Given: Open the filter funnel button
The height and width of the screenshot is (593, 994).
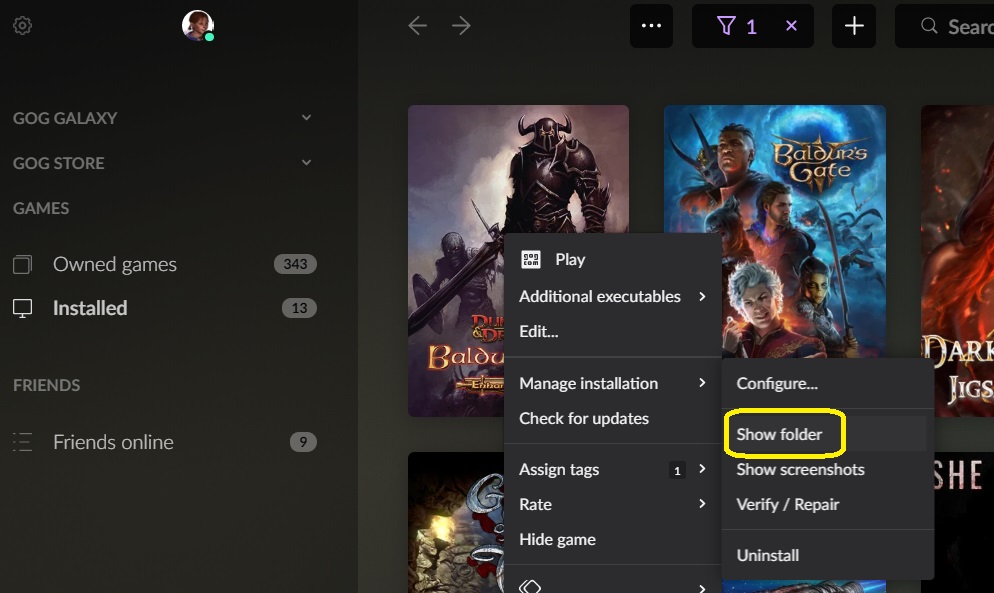Looking at the screenshot, I should (726, 26).
